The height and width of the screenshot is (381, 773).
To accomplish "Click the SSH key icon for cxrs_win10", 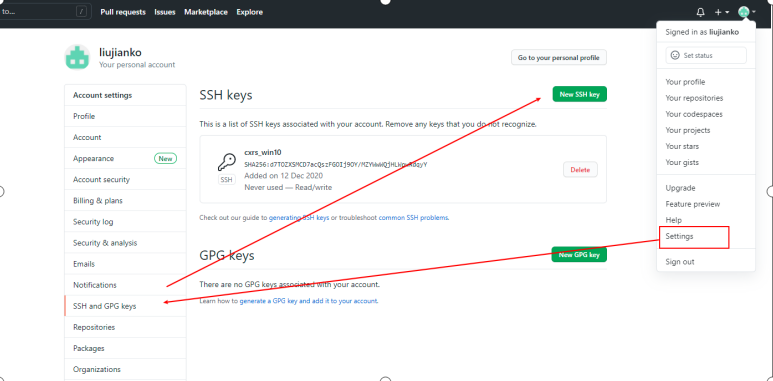I will (226, 162).
